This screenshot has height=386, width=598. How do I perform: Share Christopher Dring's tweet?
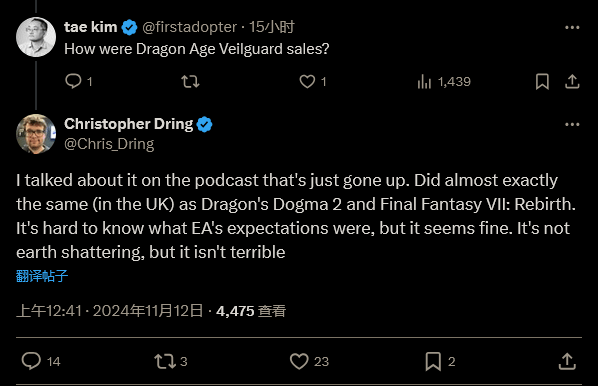pos(567,361)
